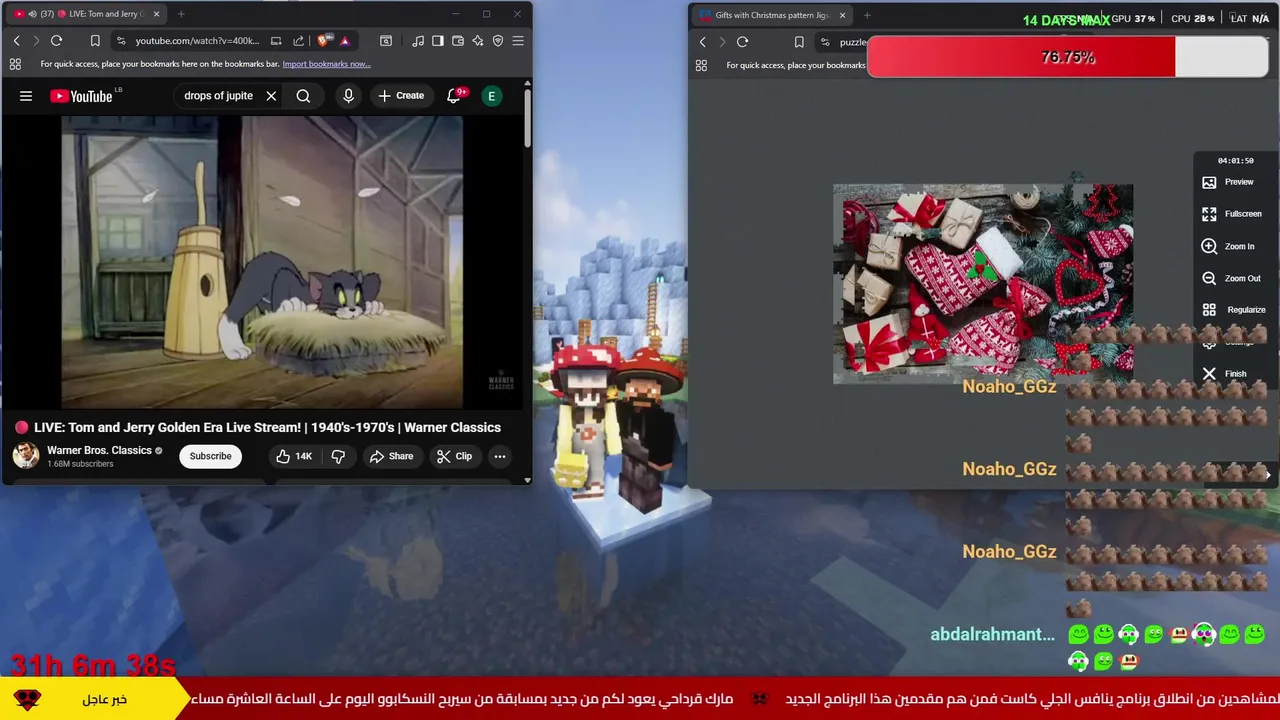Reload the puzzle page
The image size is (1280, 720).
tap(742, 42)
